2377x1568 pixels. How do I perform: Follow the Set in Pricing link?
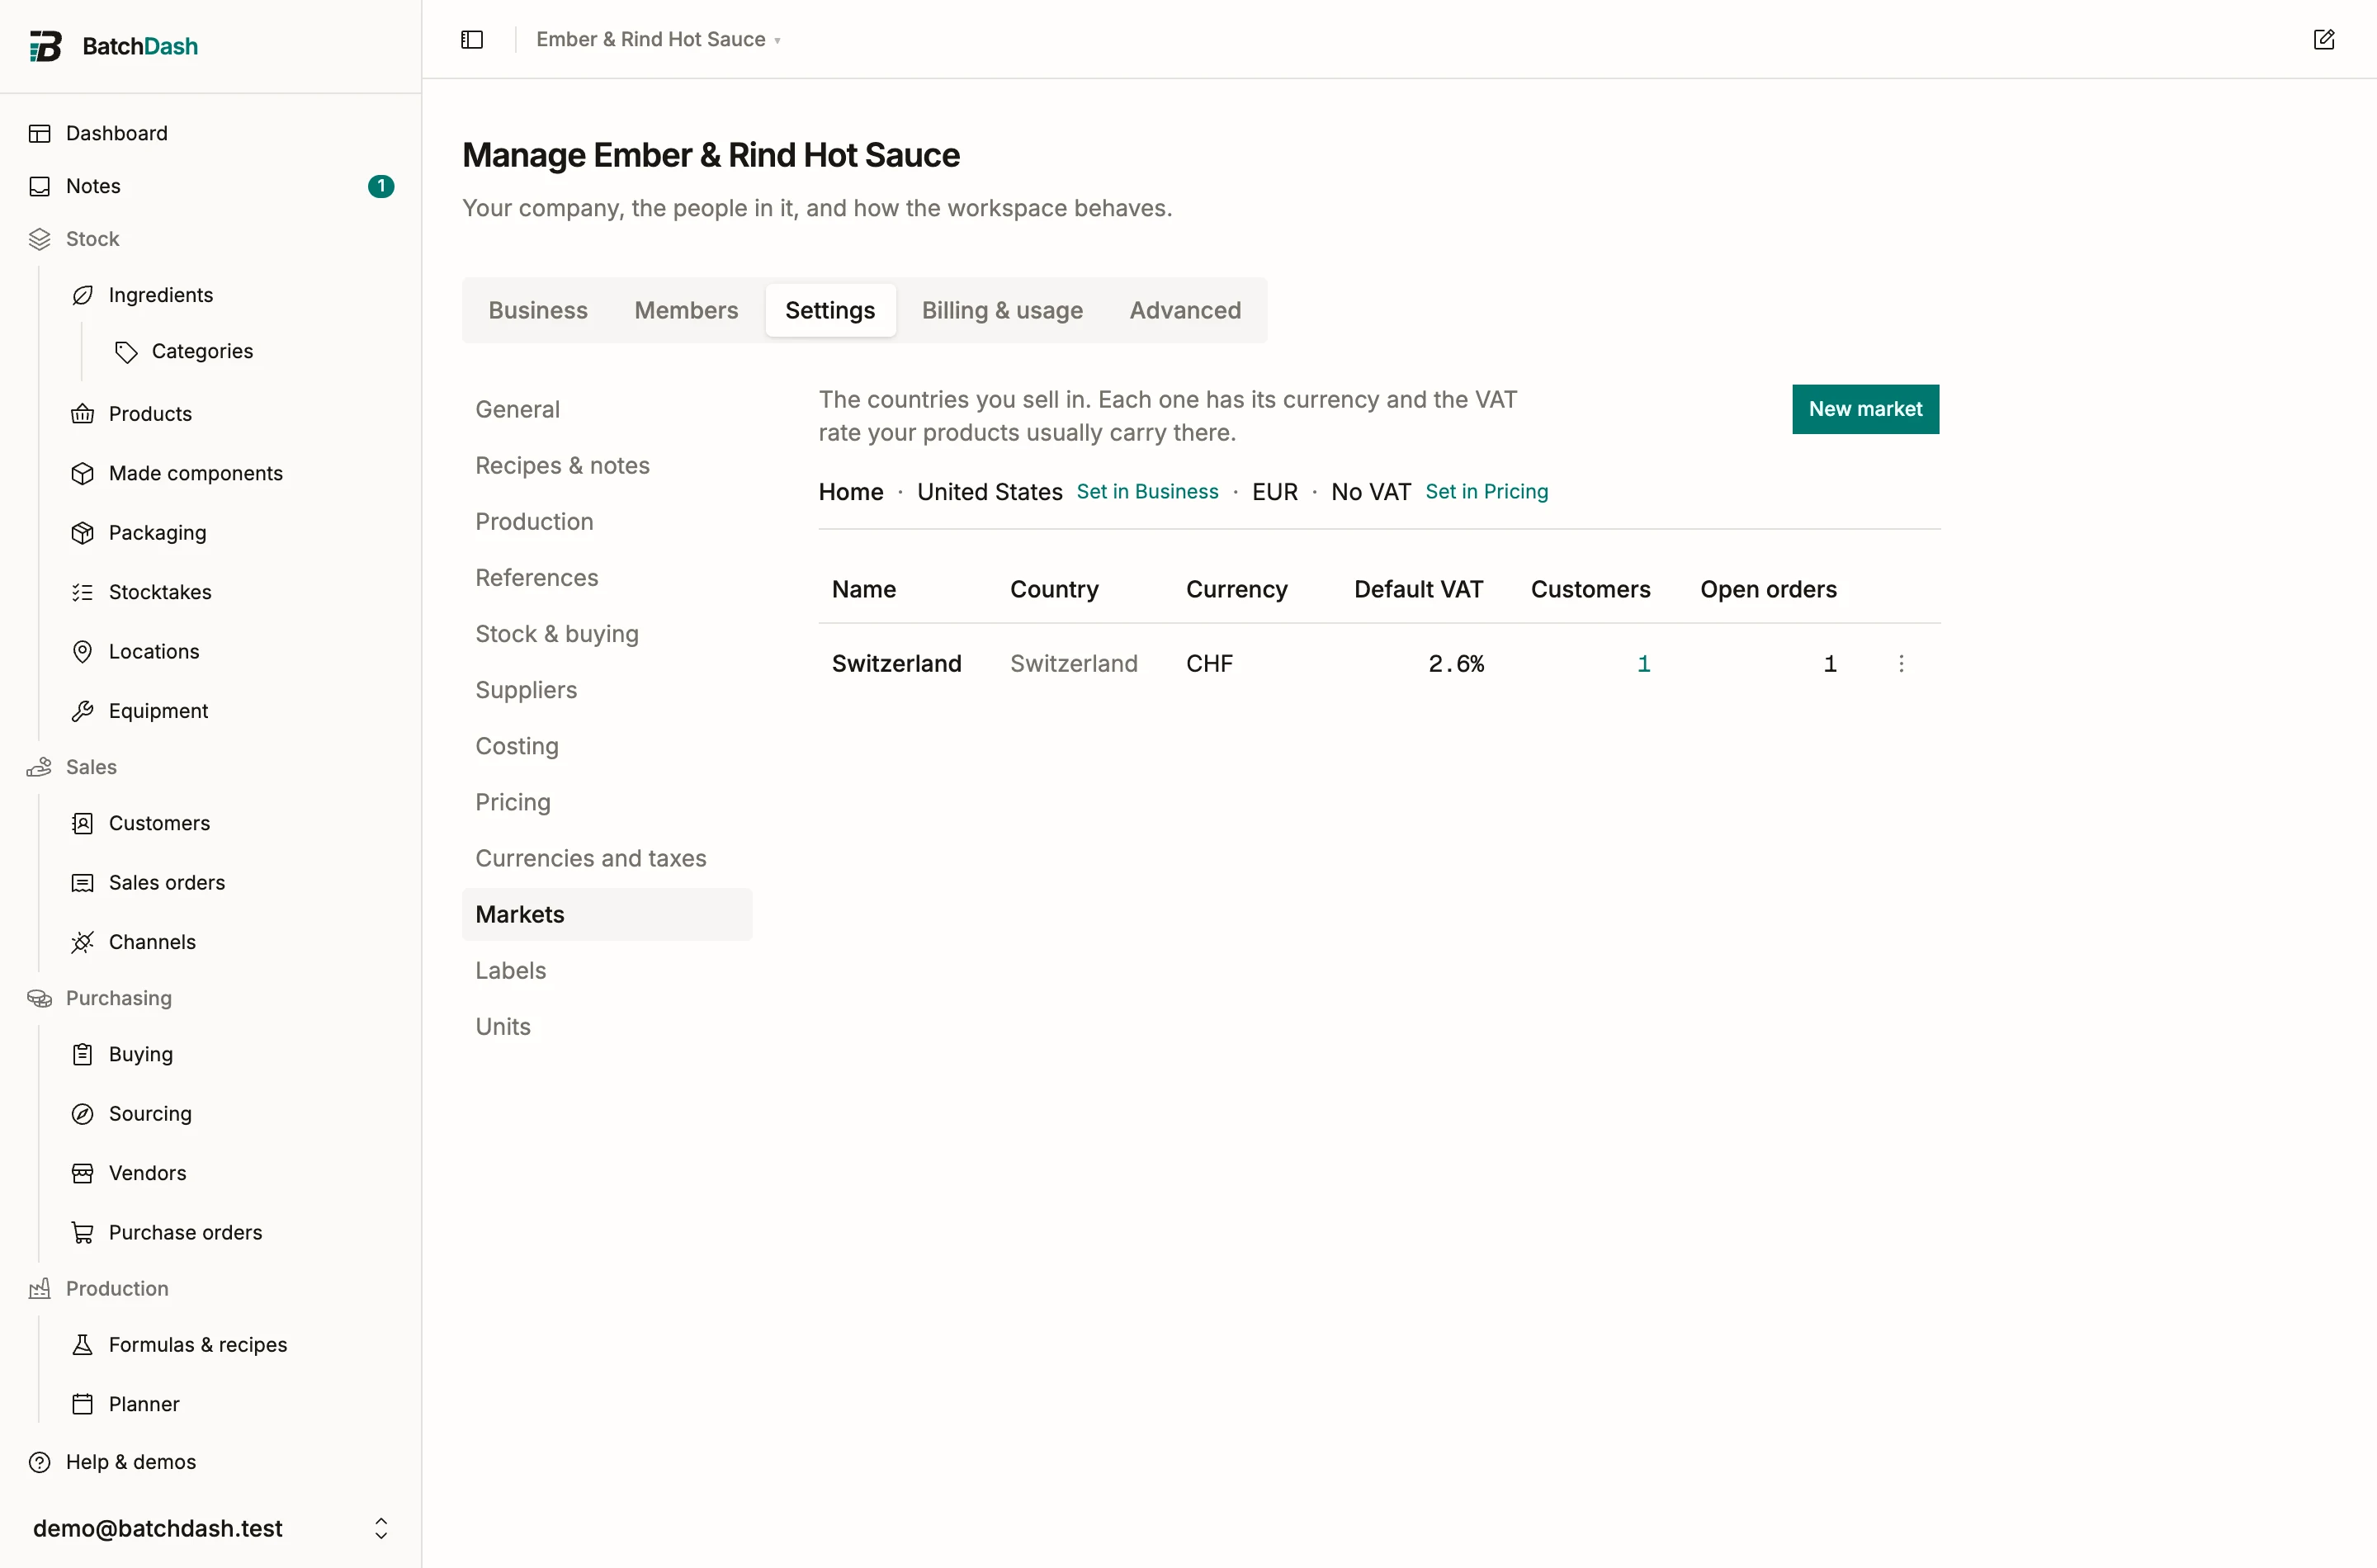[1486, 492]
